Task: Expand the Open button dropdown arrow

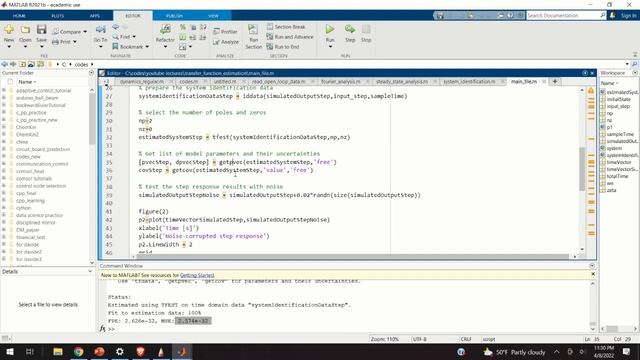Action: [25, 47]
